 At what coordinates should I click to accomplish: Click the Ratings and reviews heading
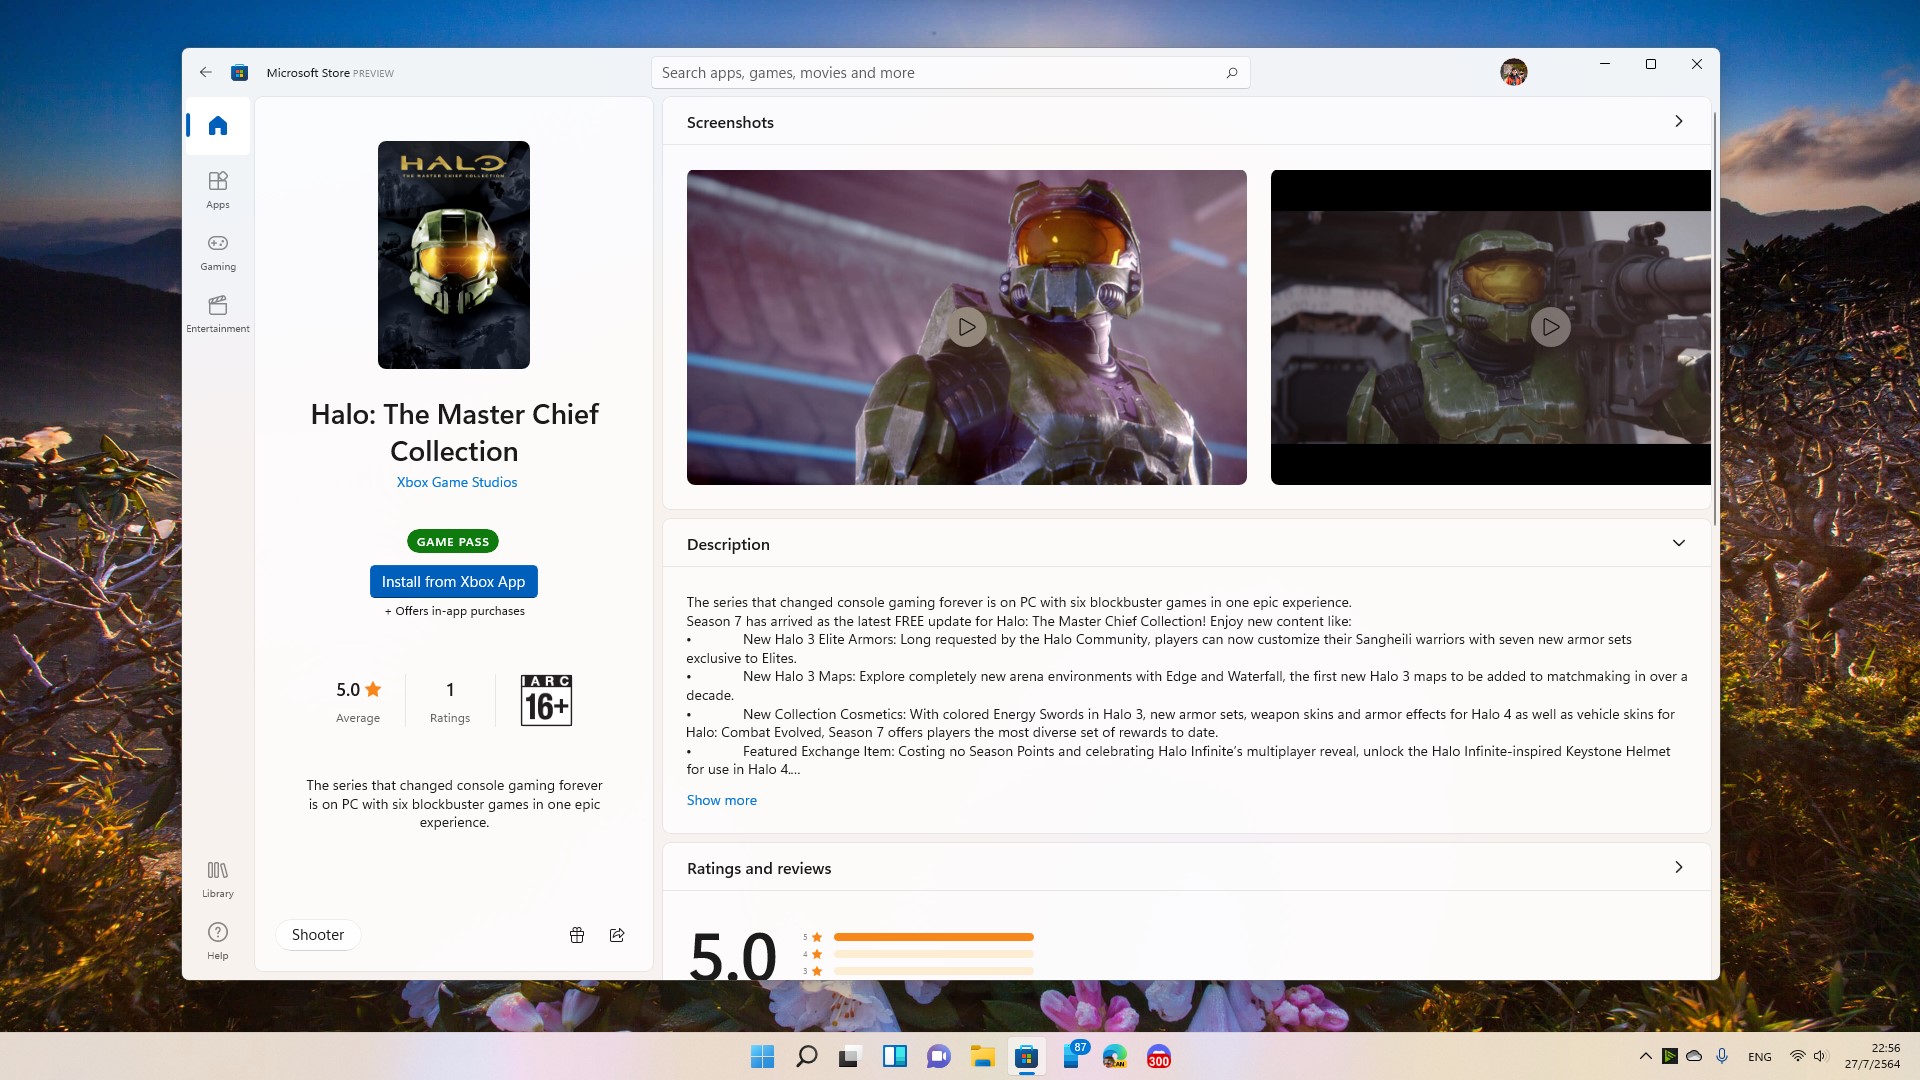(759, 868)
